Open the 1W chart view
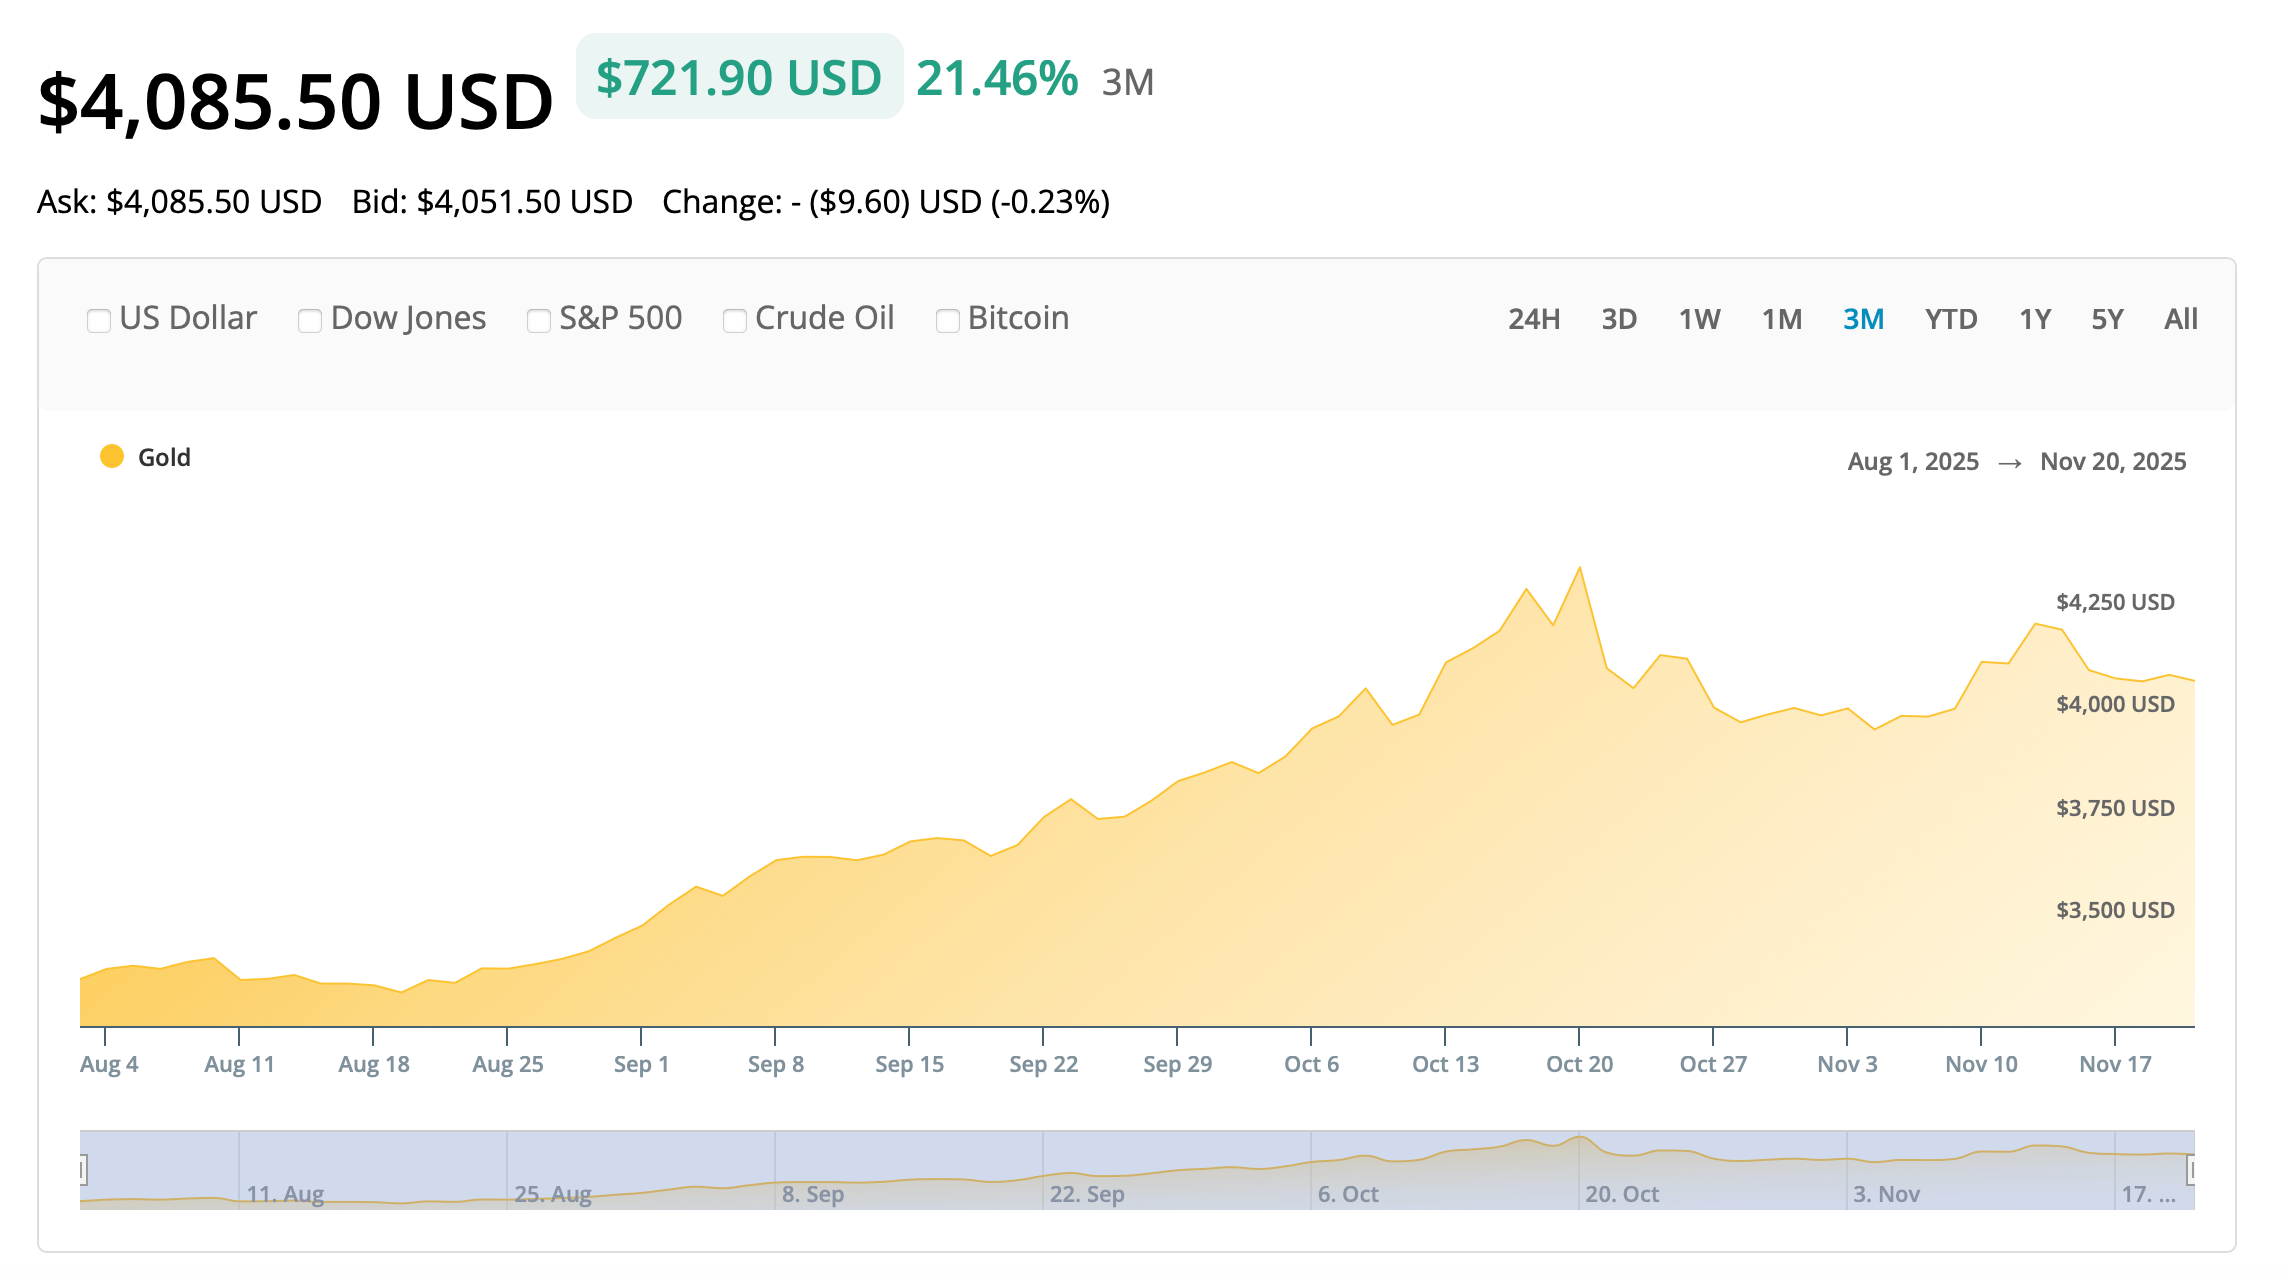 [x=1698, y=318]
